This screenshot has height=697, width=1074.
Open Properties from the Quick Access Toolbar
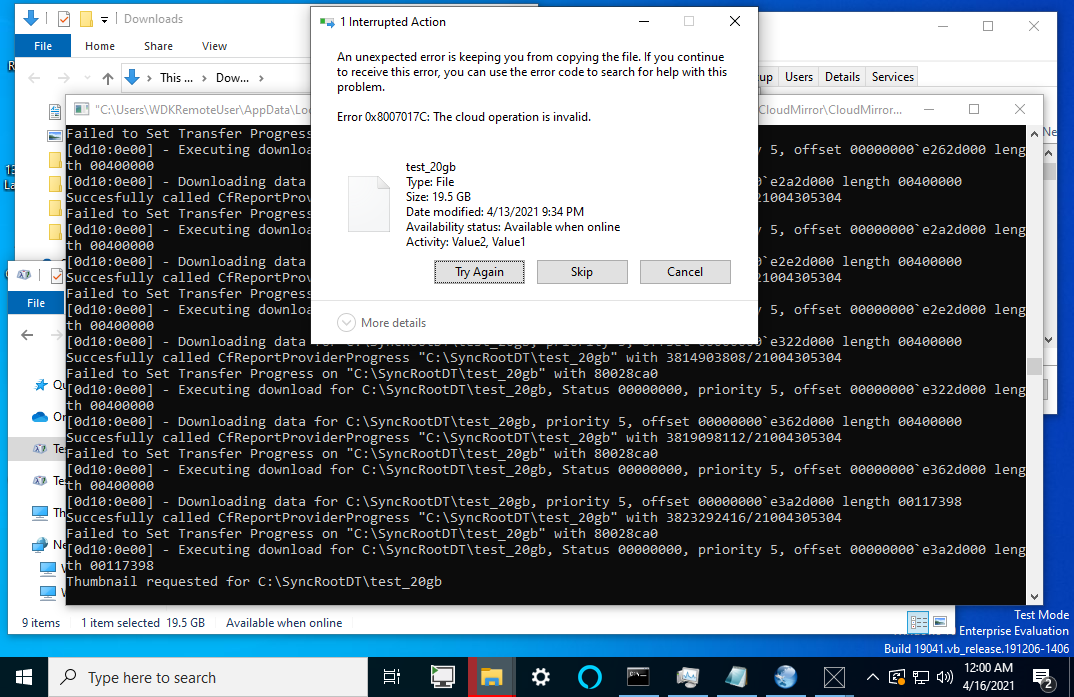[x=62, y=17]
